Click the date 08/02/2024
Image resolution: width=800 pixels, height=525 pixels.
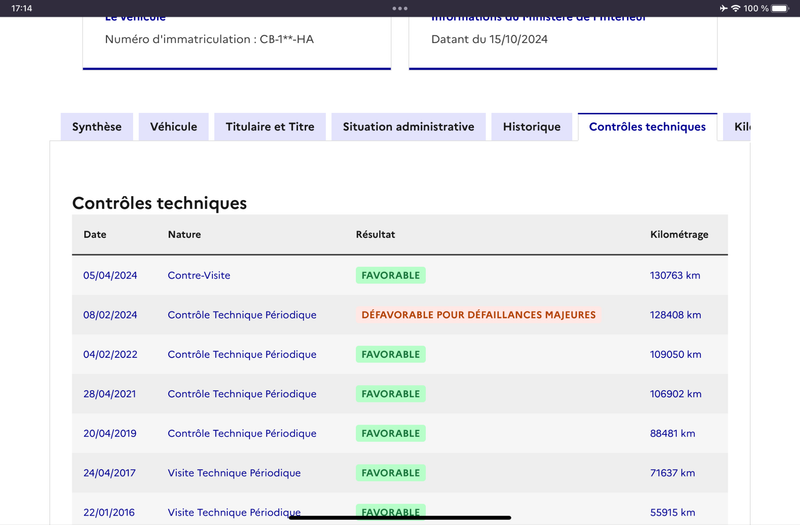coord(110,315)
